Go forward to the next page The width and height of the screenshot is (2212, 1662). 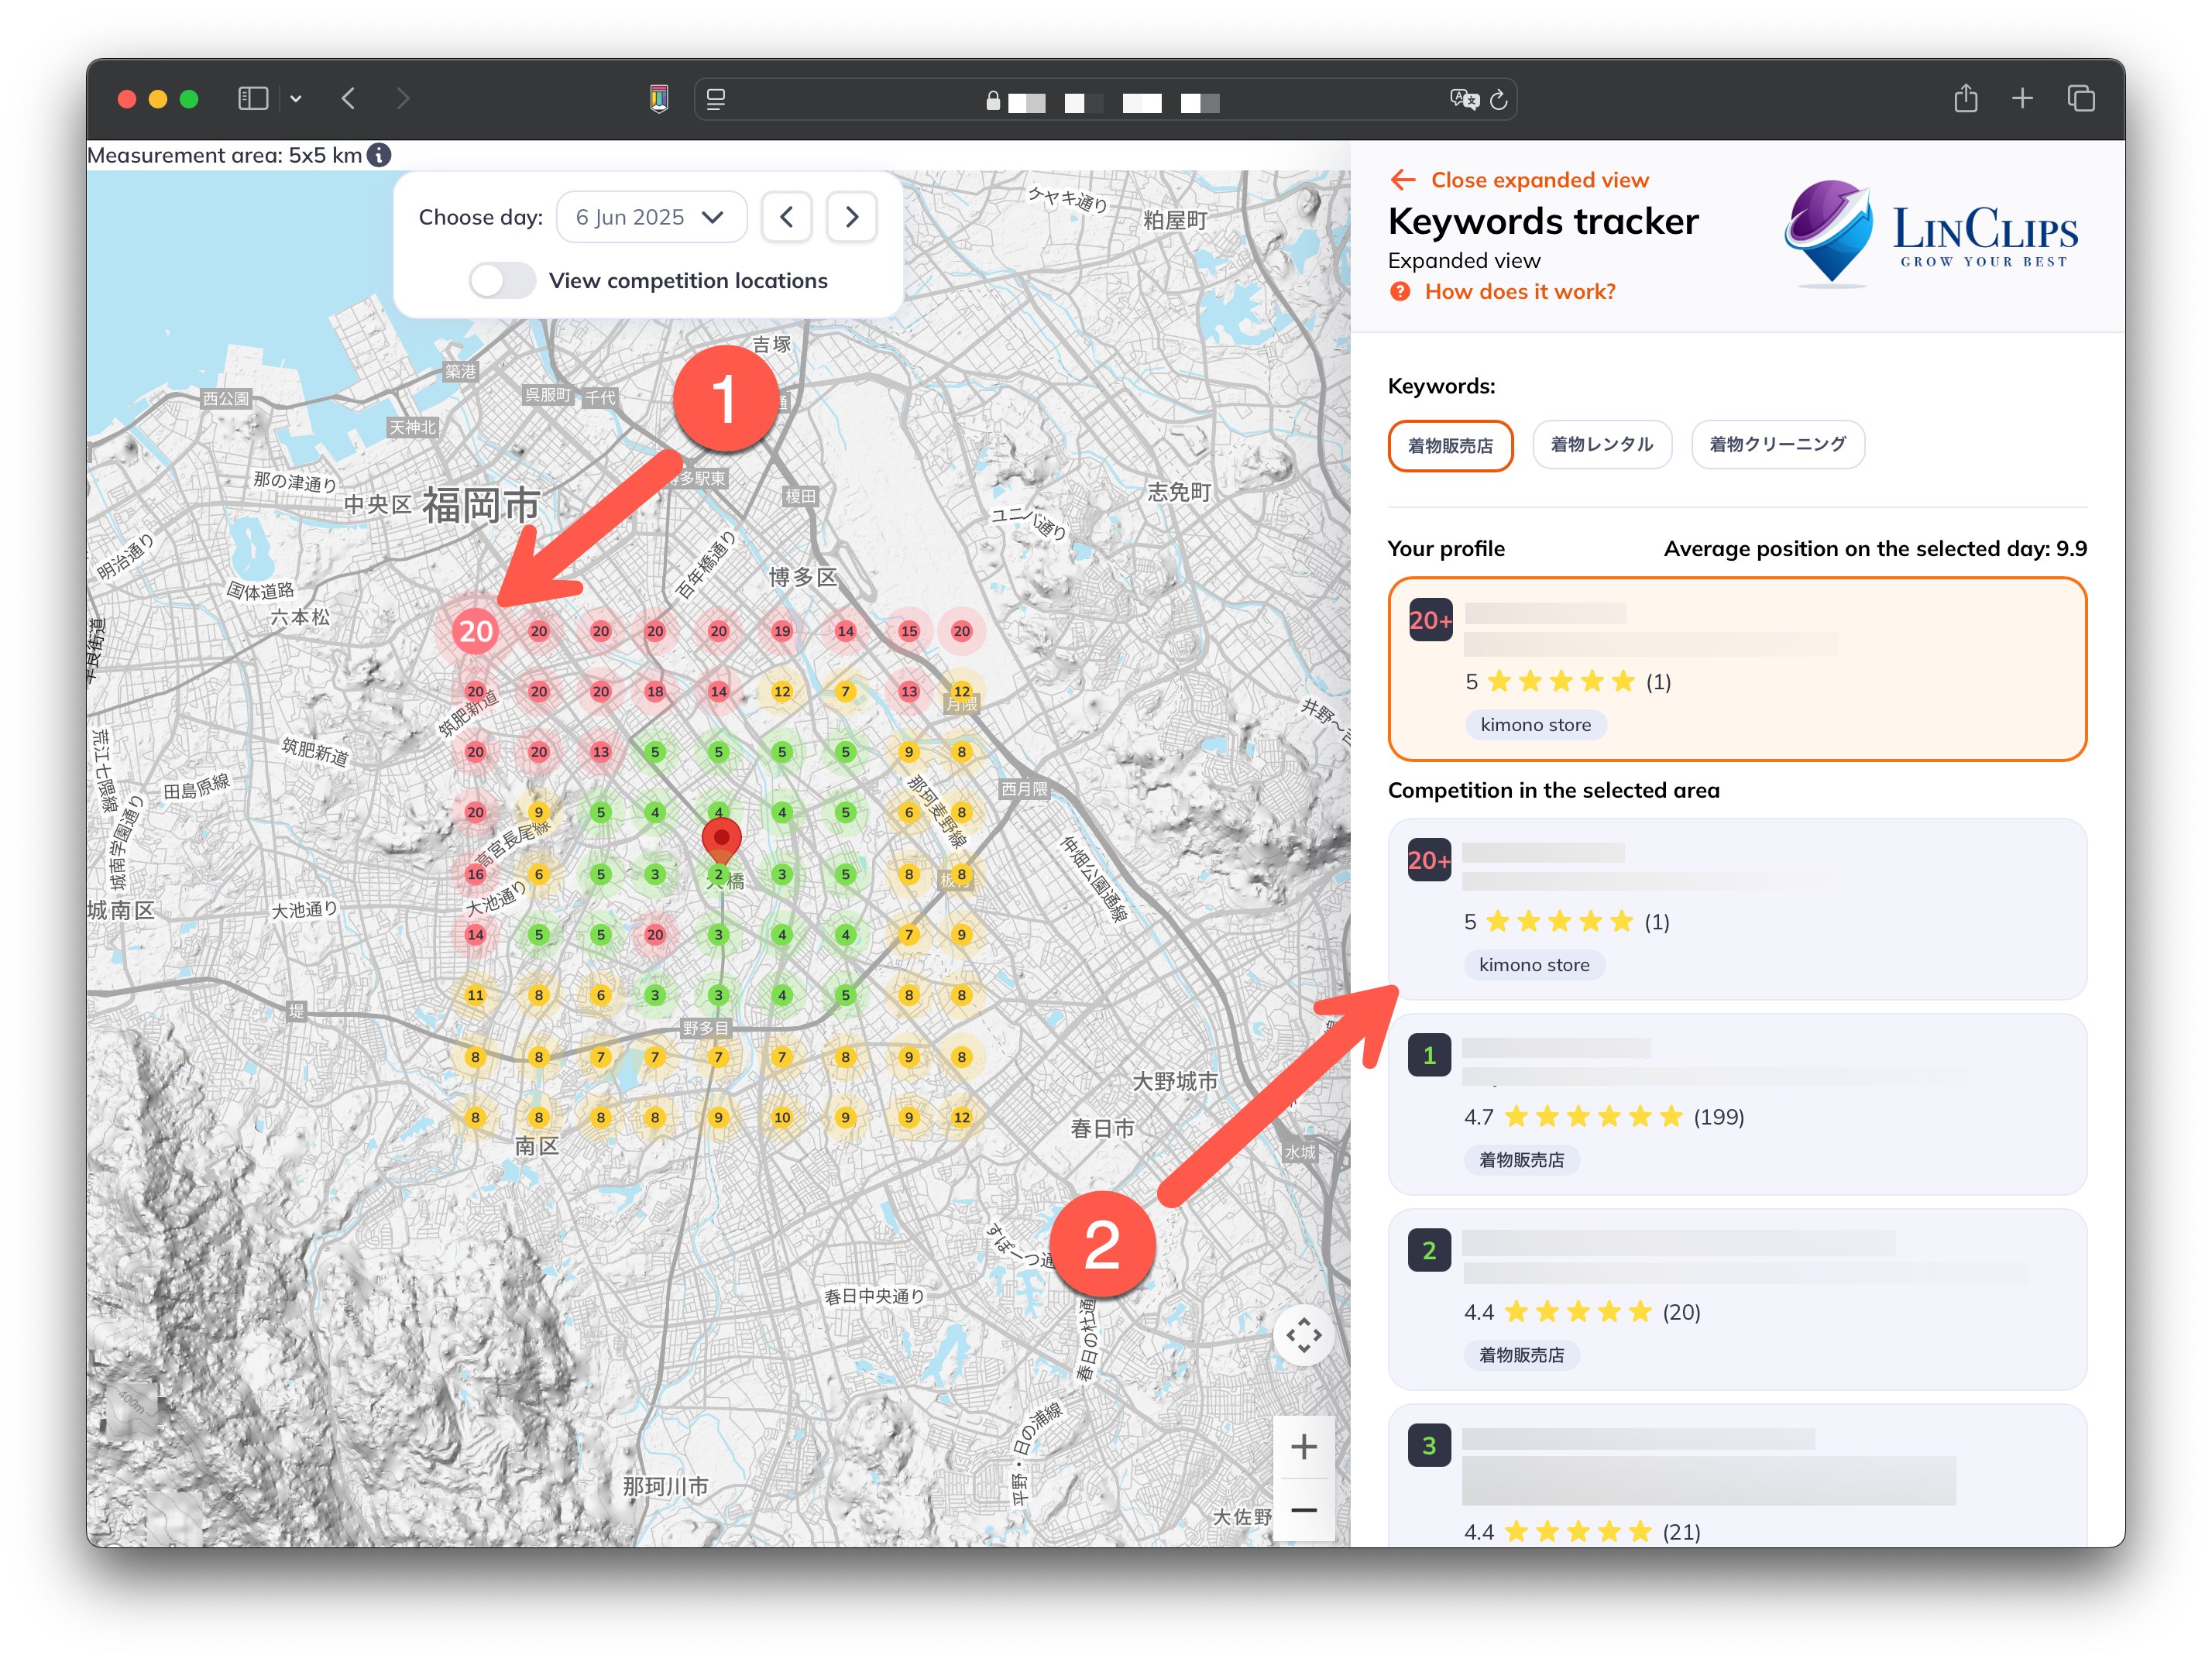click(403, 98)
